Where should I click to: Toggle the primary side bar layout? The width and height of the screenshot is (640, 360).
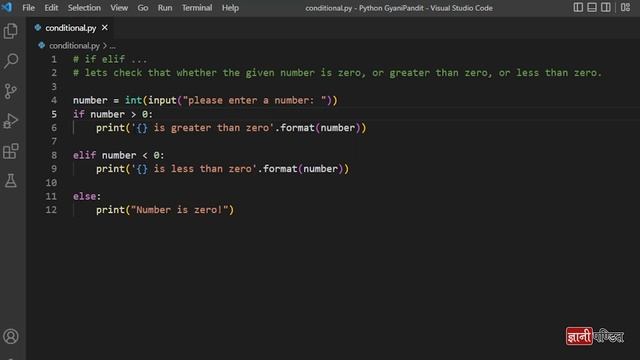[578, 7]
